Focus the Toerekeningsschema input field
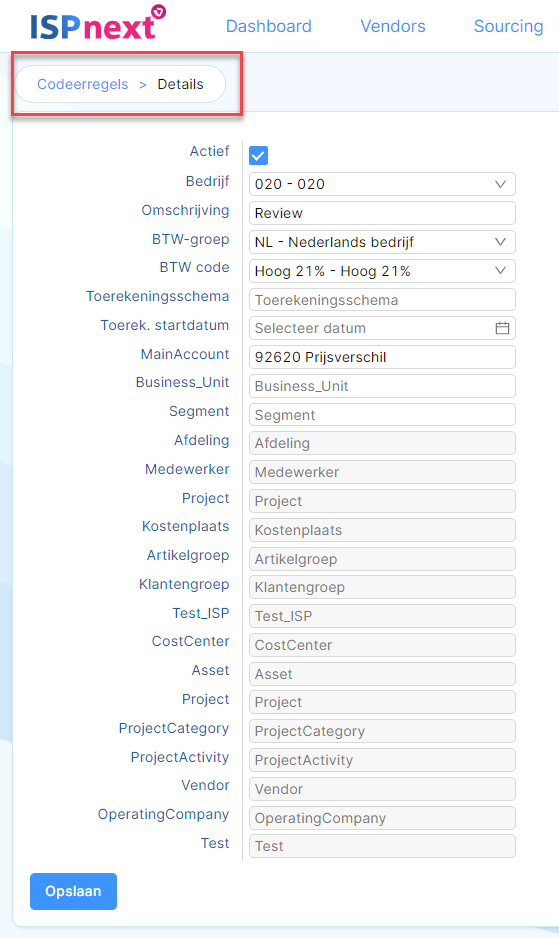 tap(382, 300)
